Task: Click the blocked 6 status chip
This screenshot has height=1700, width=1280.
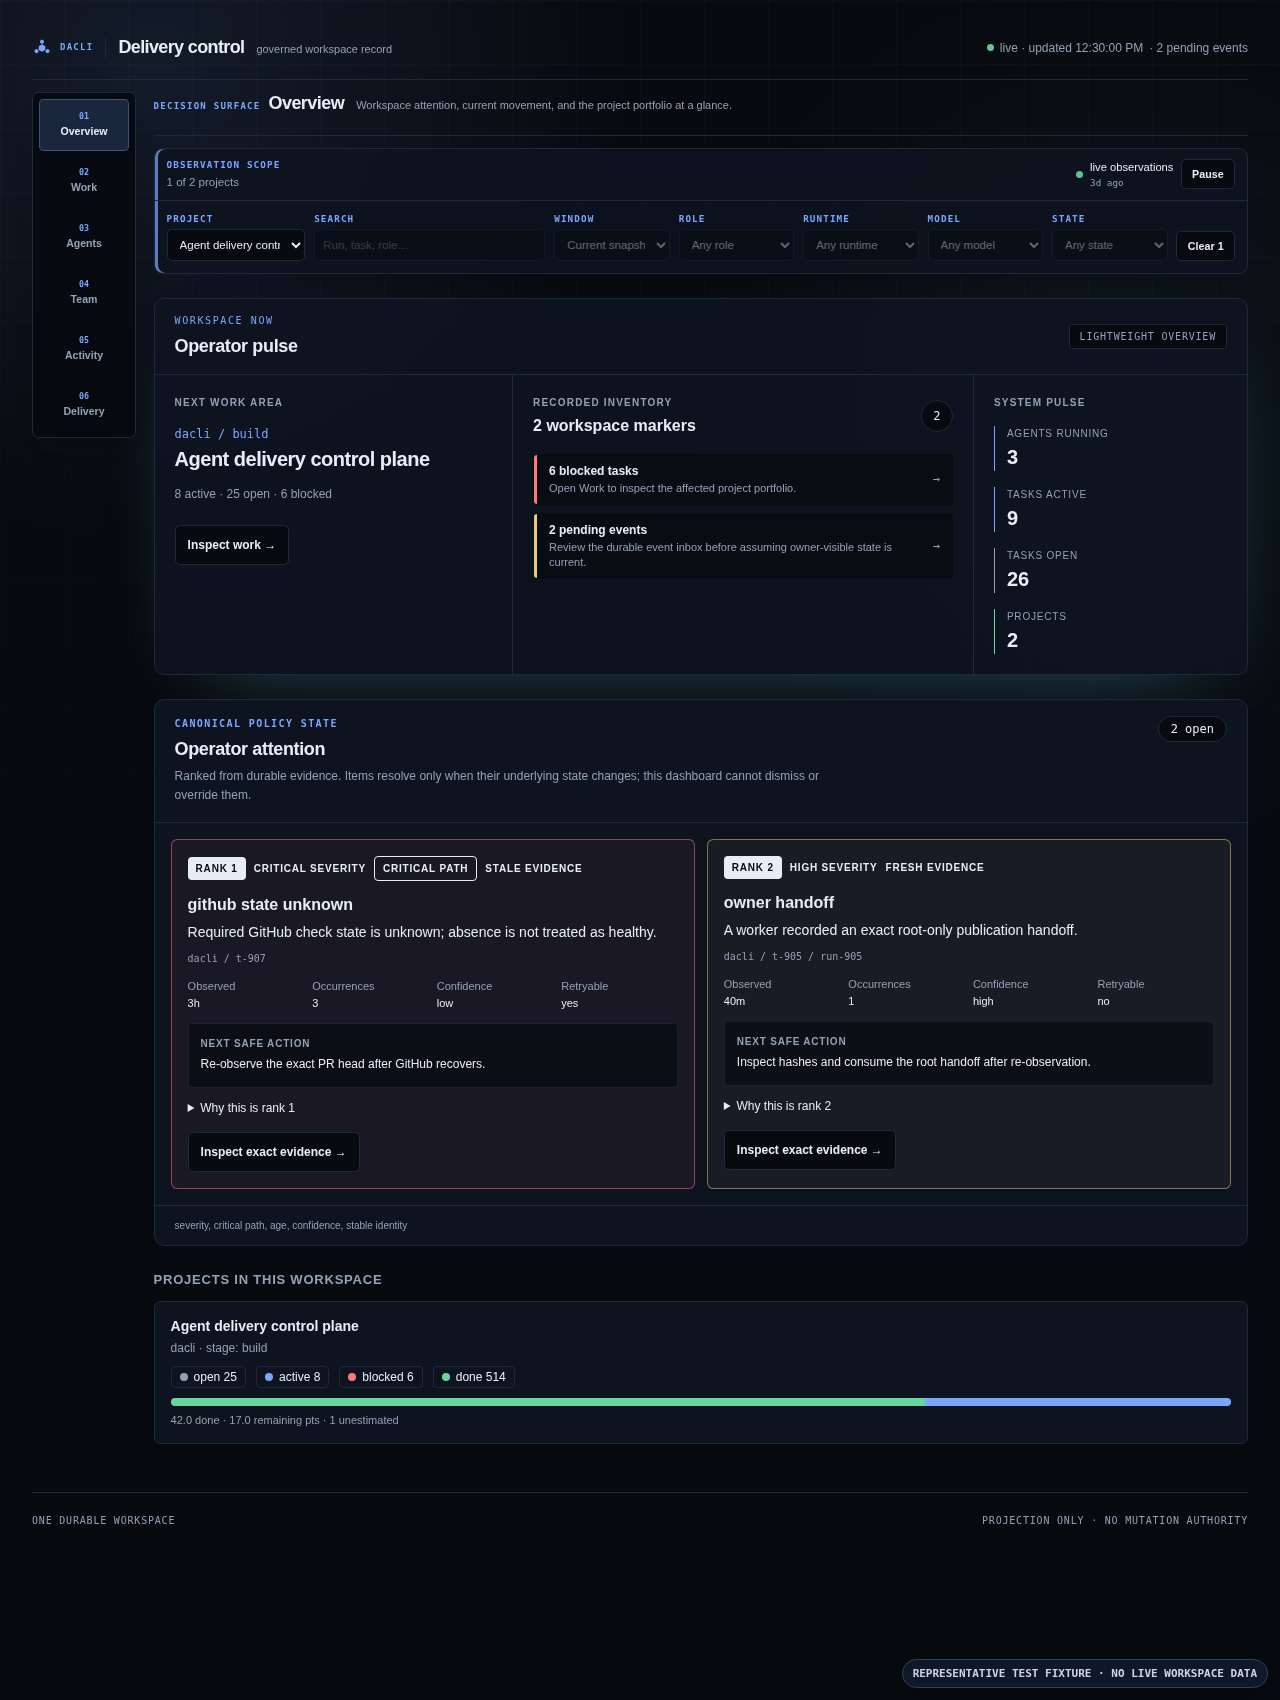Action: click(381, 1377)
